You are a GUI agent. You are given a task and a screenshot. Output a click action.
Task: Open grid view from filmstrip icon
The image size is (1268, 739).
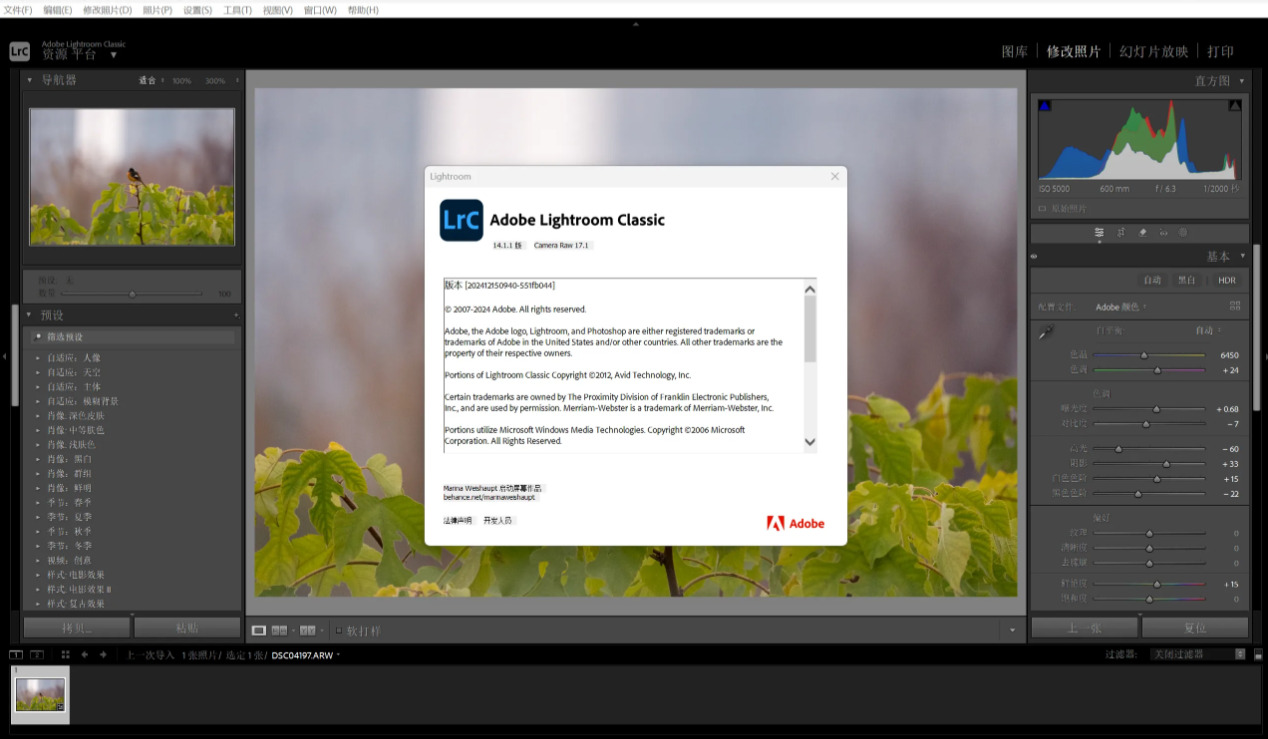[x=66, y=655]
